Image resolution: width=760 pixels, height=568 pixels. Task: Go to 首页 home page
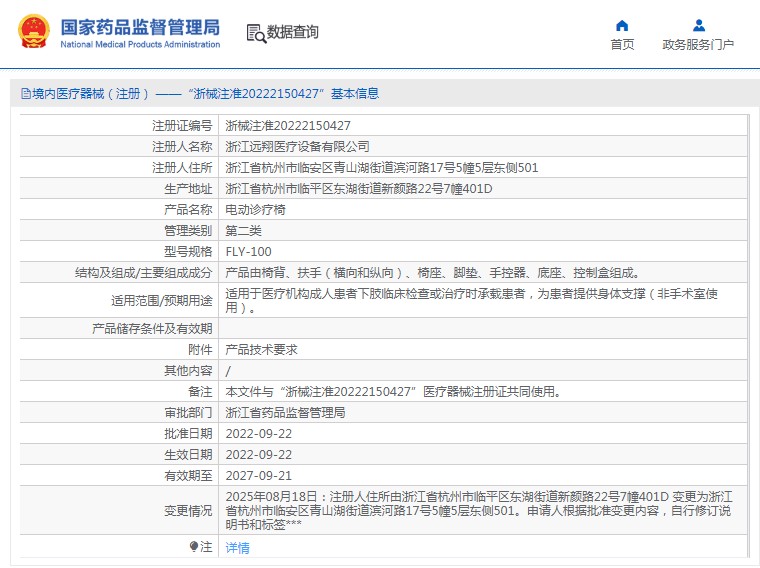(622, 45)
